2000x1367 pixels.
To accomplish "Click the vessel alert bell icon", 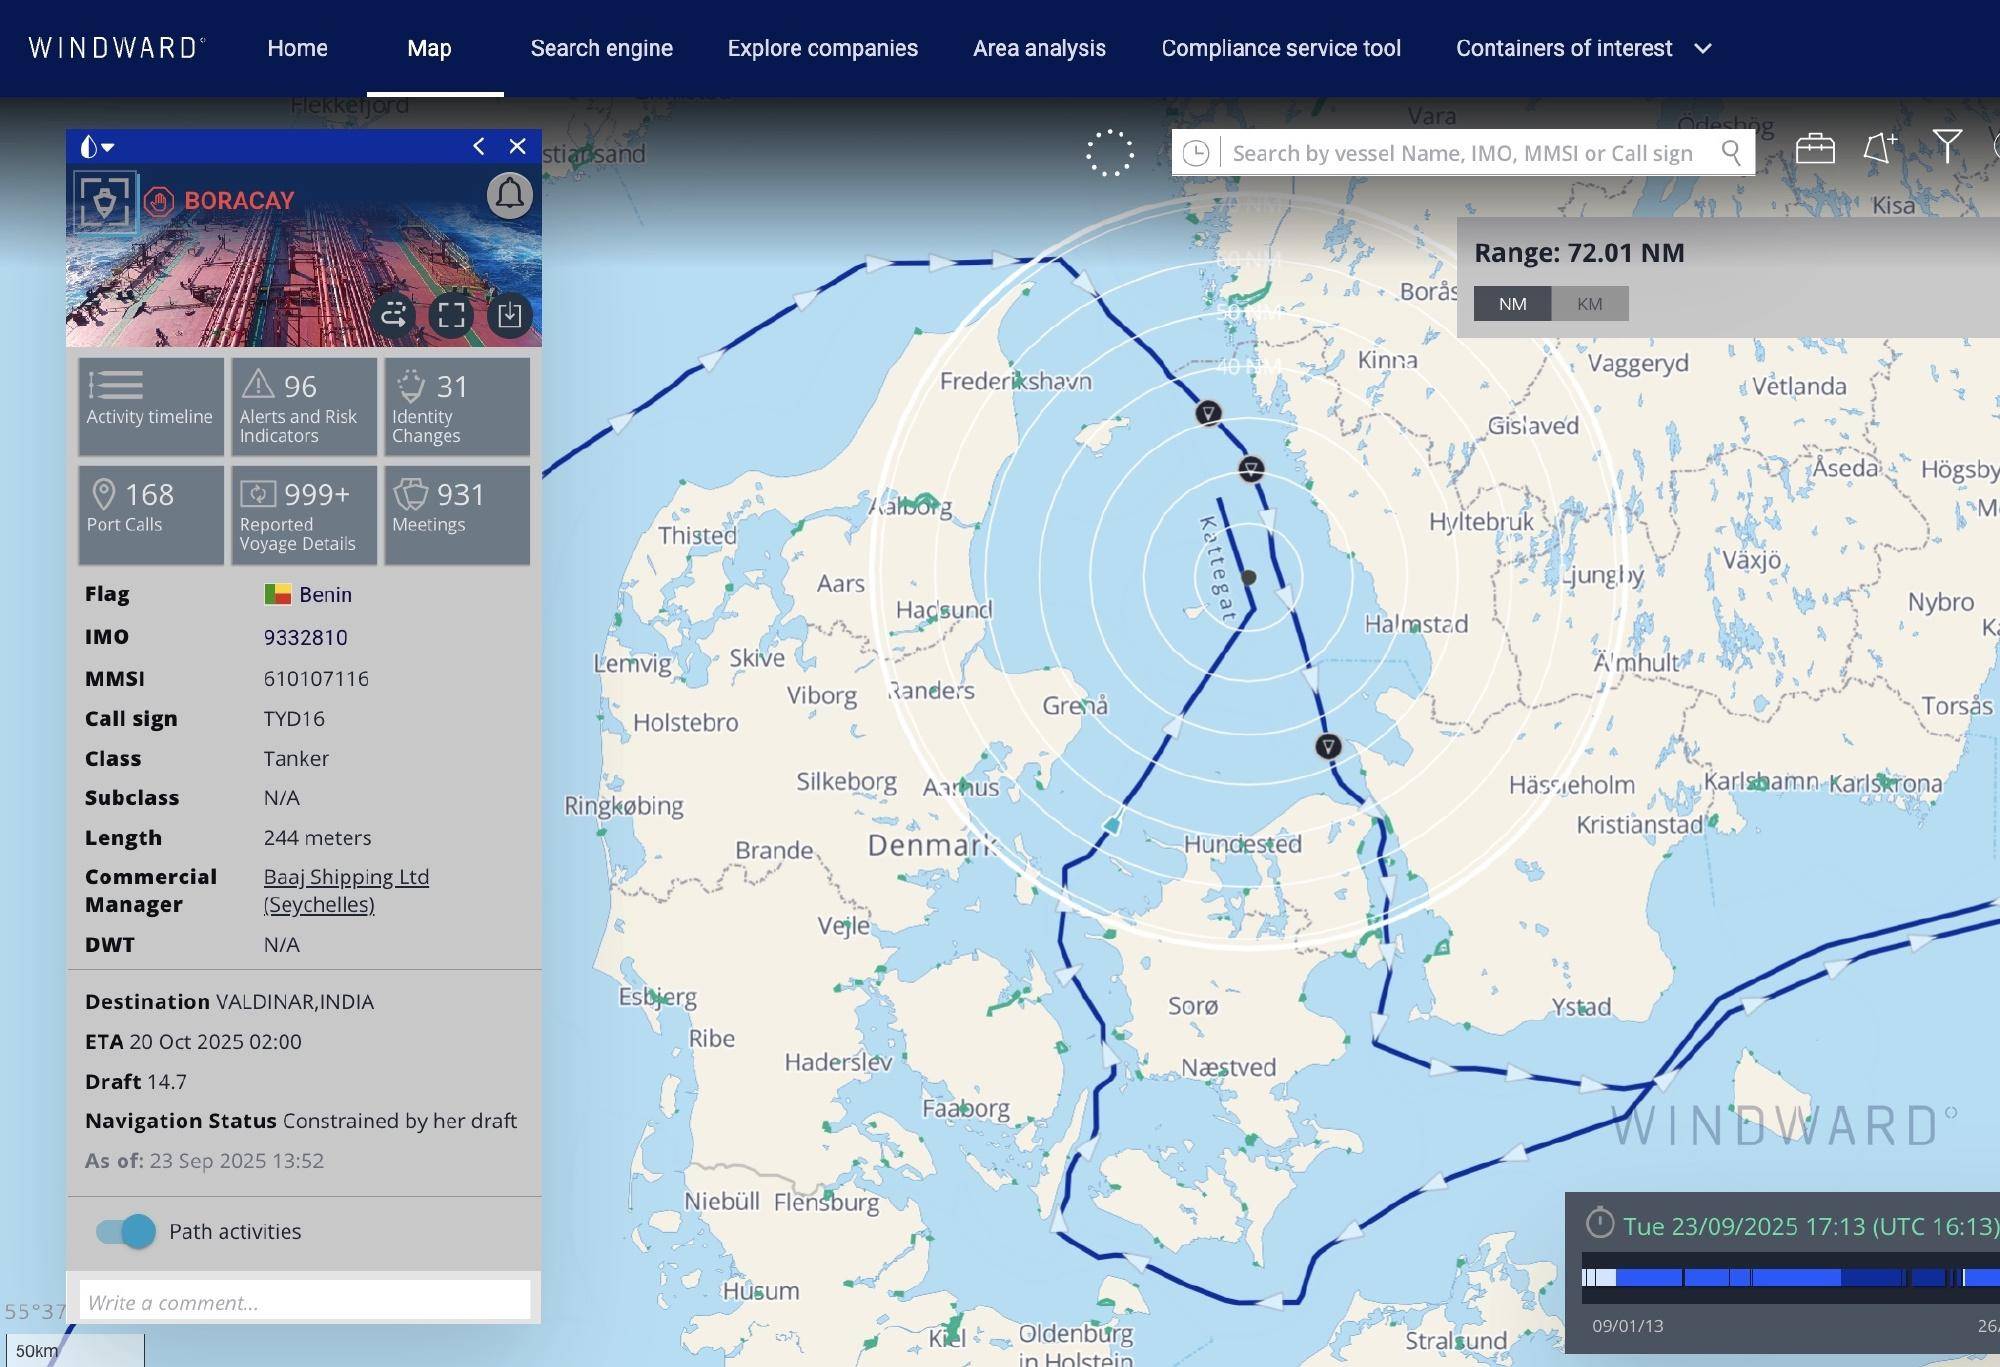I will click(x=509, y=194).
